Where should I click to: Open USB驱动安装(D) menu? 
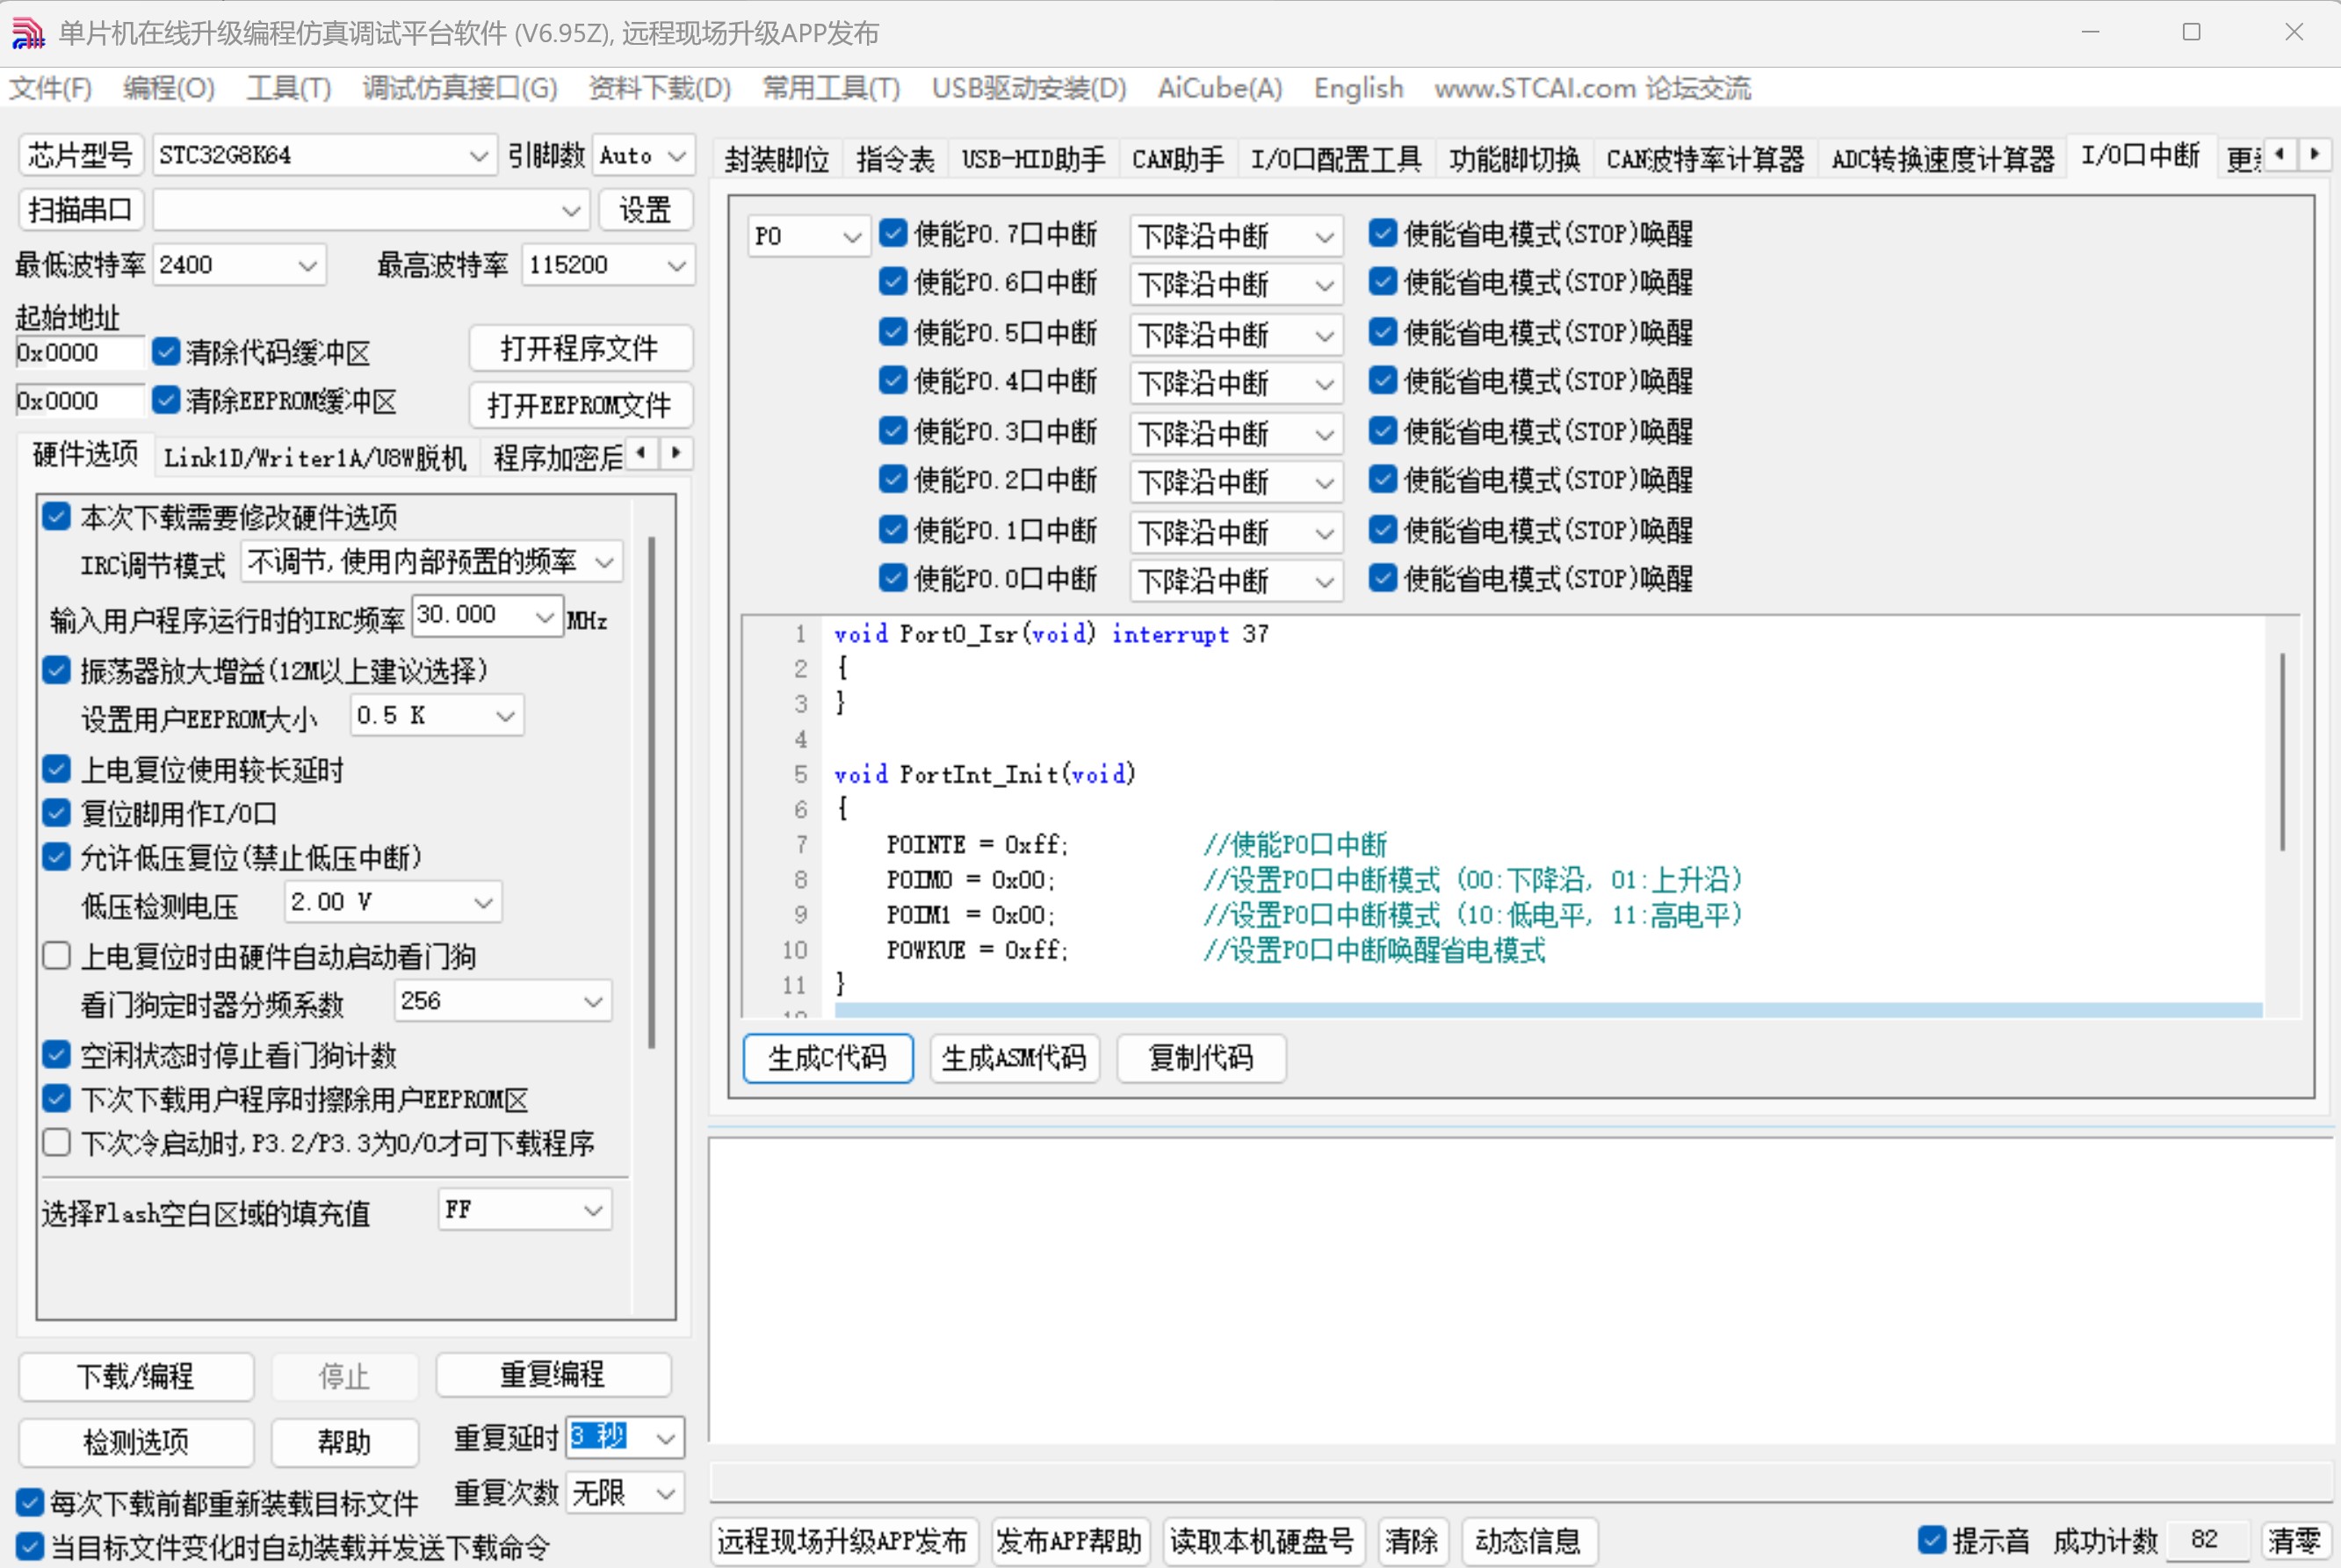pyautogui.click(x=1029, y=88)
